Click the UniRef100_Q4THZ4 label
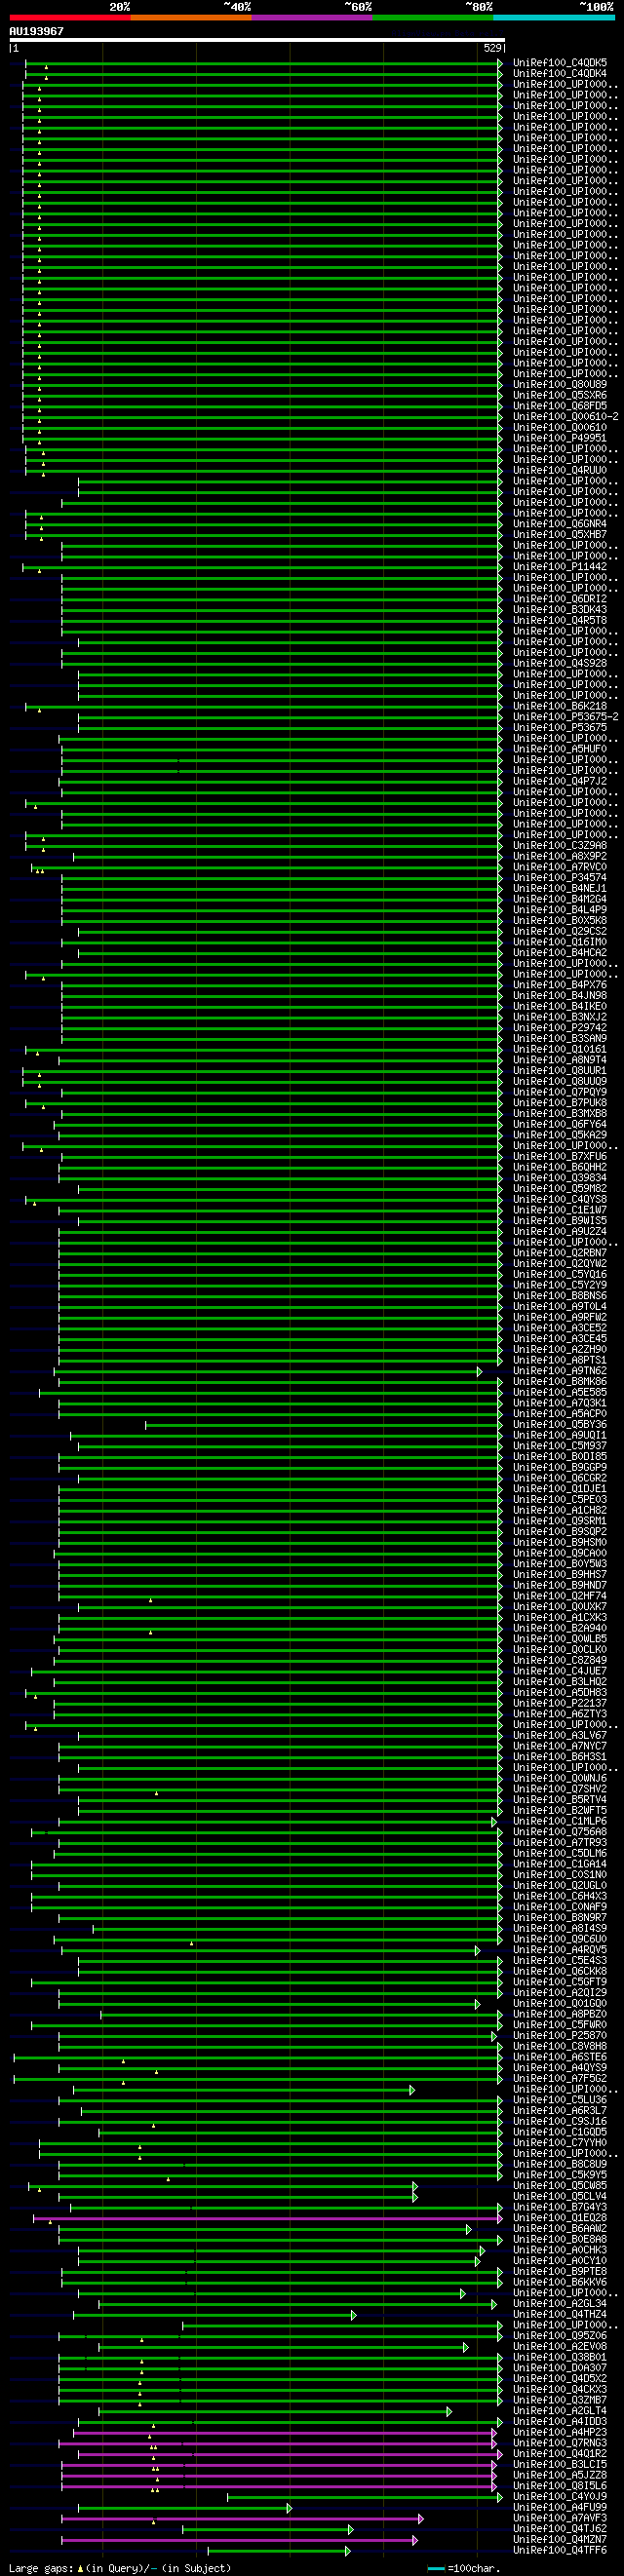 pos(560,2314)
